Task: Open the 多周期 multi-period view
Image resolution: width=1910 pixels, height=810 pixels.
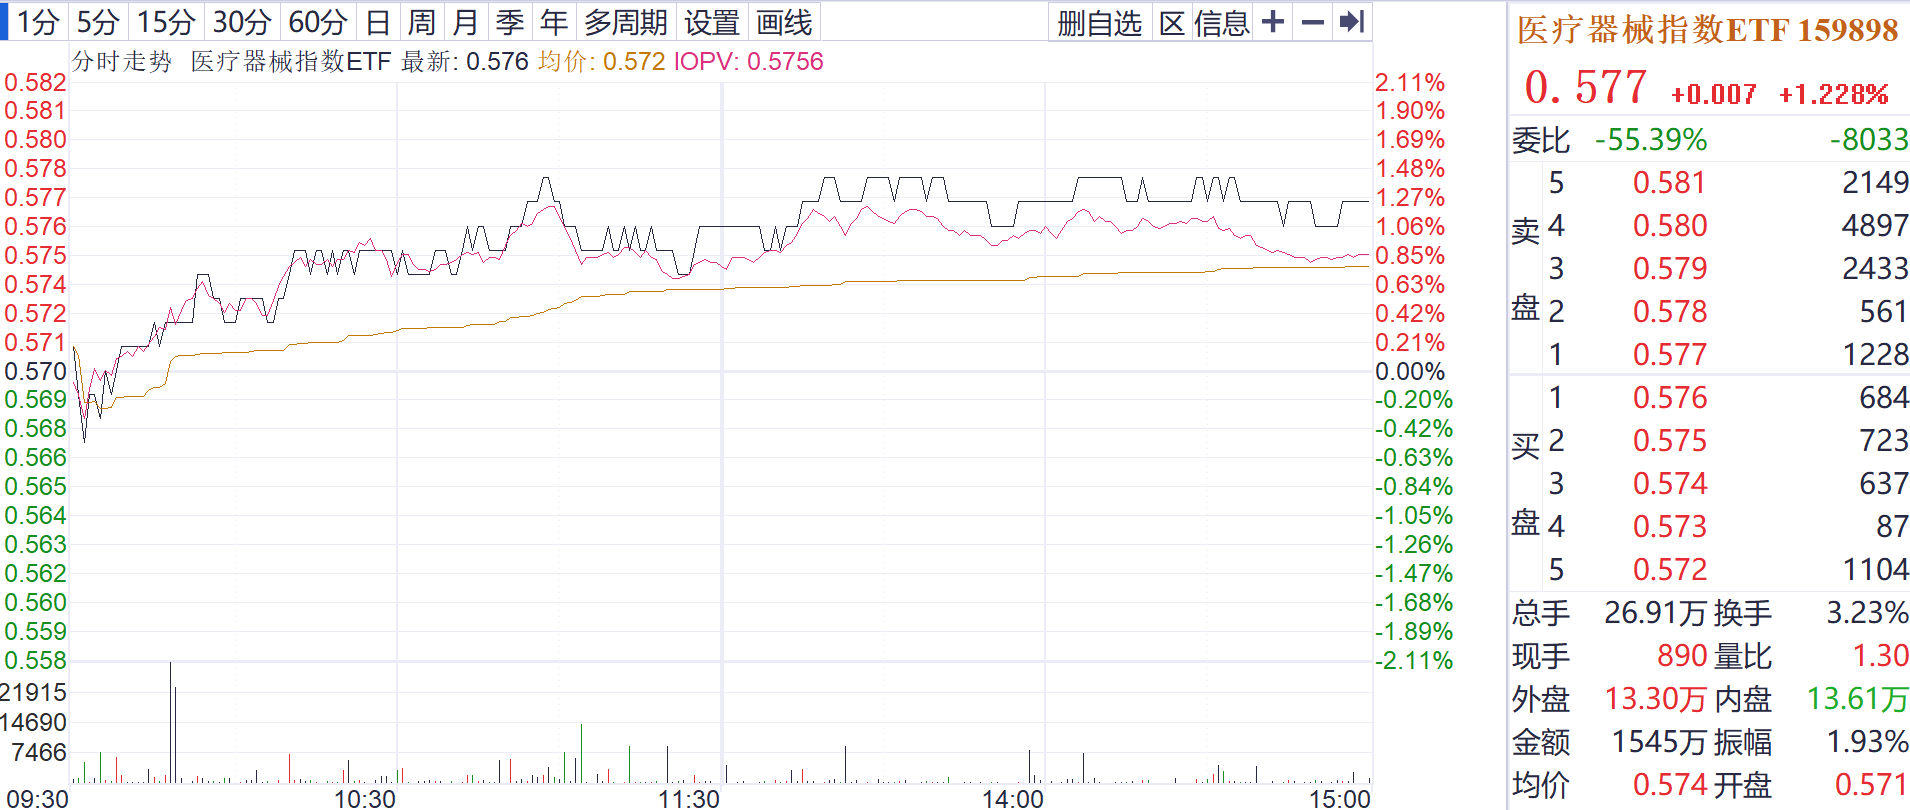Action: pyautogui.click(x=626, y=22)
